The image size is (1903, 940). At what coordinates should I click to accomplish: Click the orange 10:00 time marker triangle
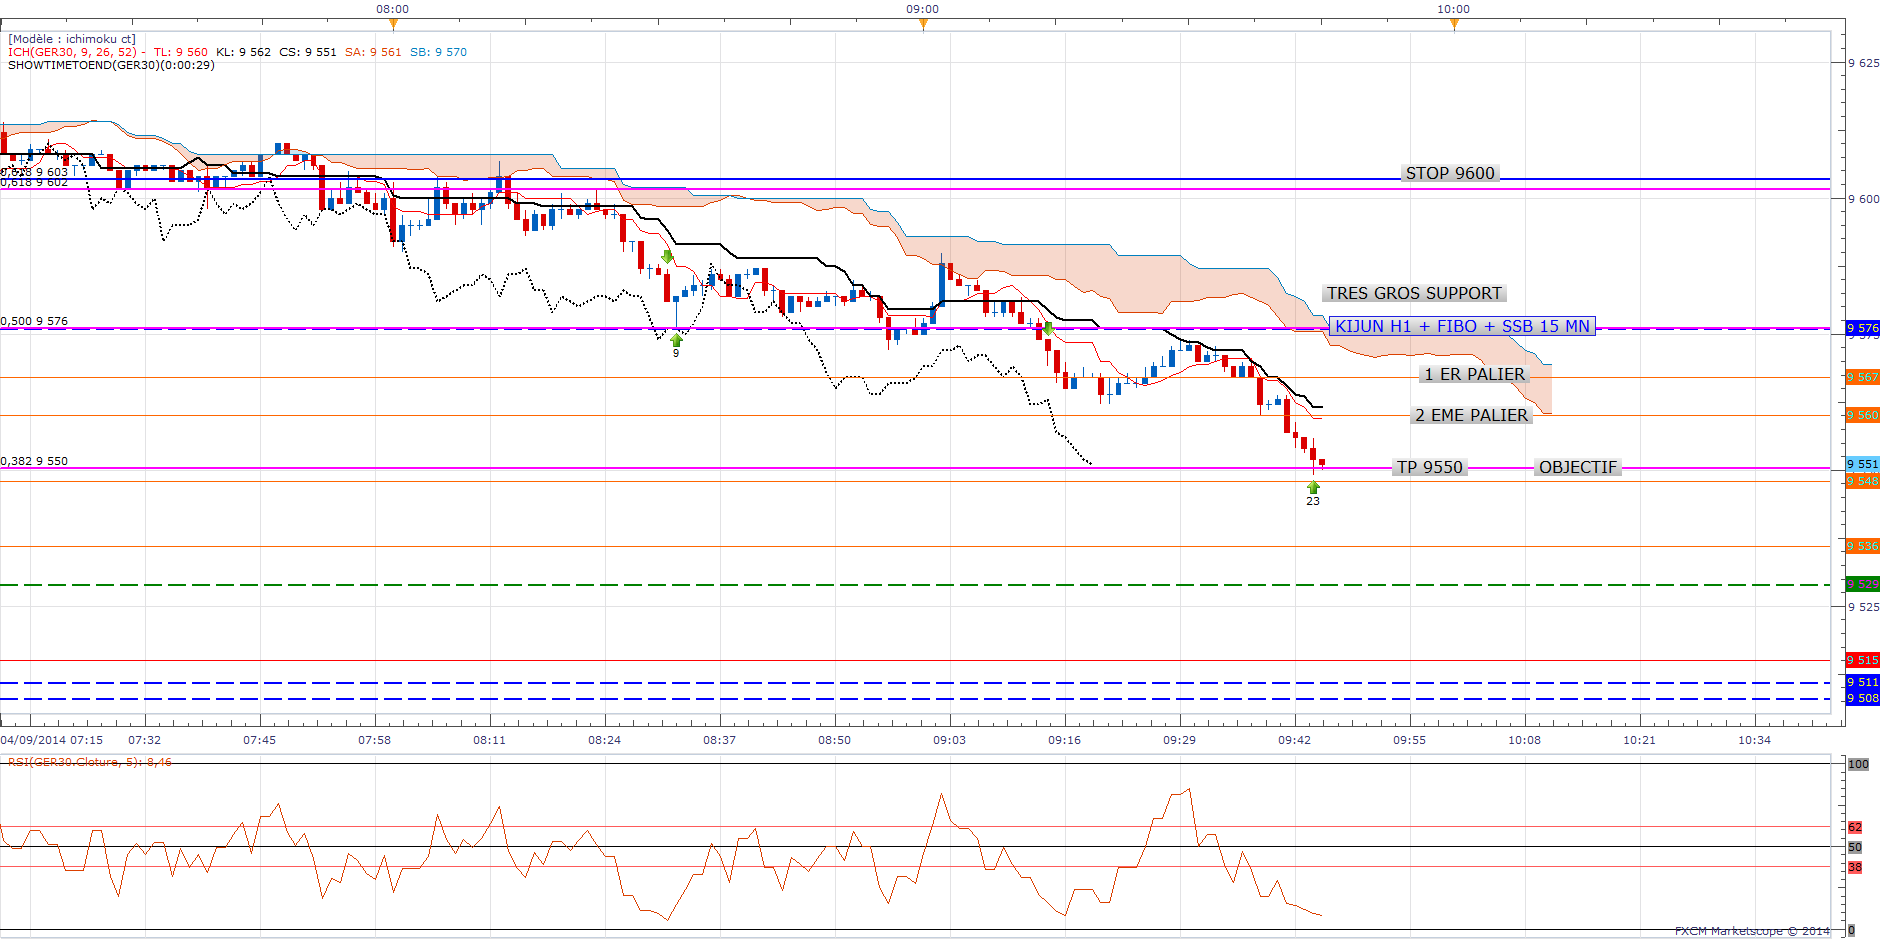pyautogui.click(x=1454, y=24)
